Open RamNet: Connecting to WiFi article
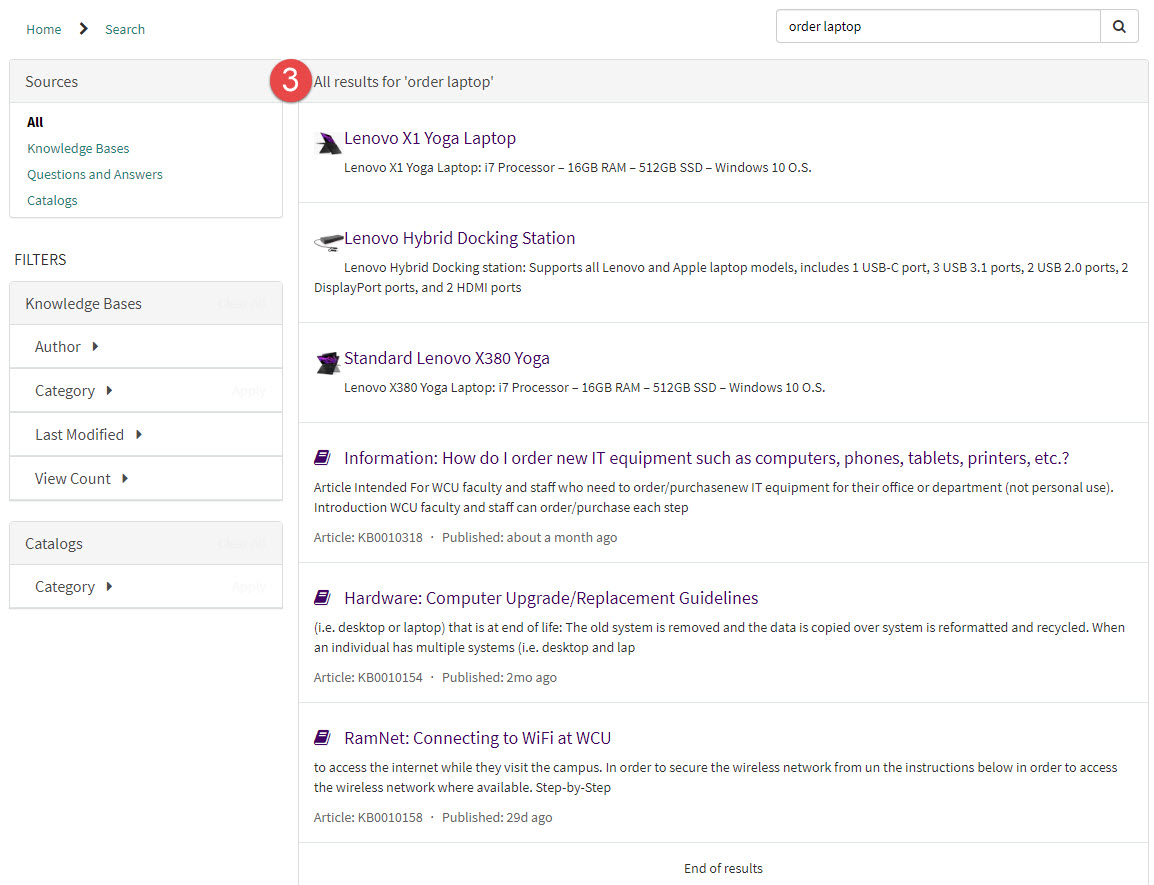 pyautogui.click(x=477, y=738)
